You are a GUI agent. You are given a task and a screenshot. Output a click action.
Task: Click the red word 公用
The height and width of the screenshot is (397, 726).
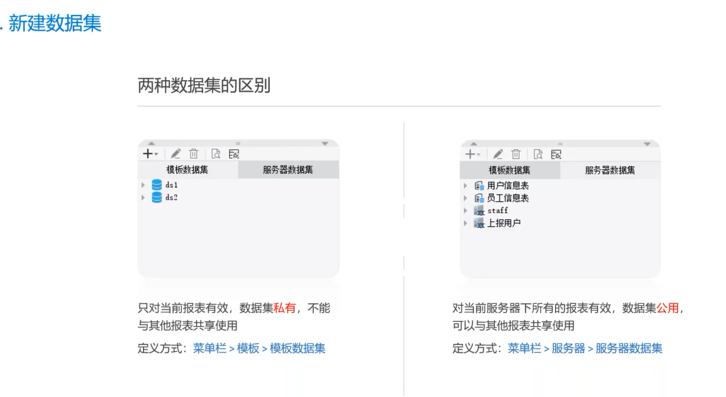click(668, 308)
